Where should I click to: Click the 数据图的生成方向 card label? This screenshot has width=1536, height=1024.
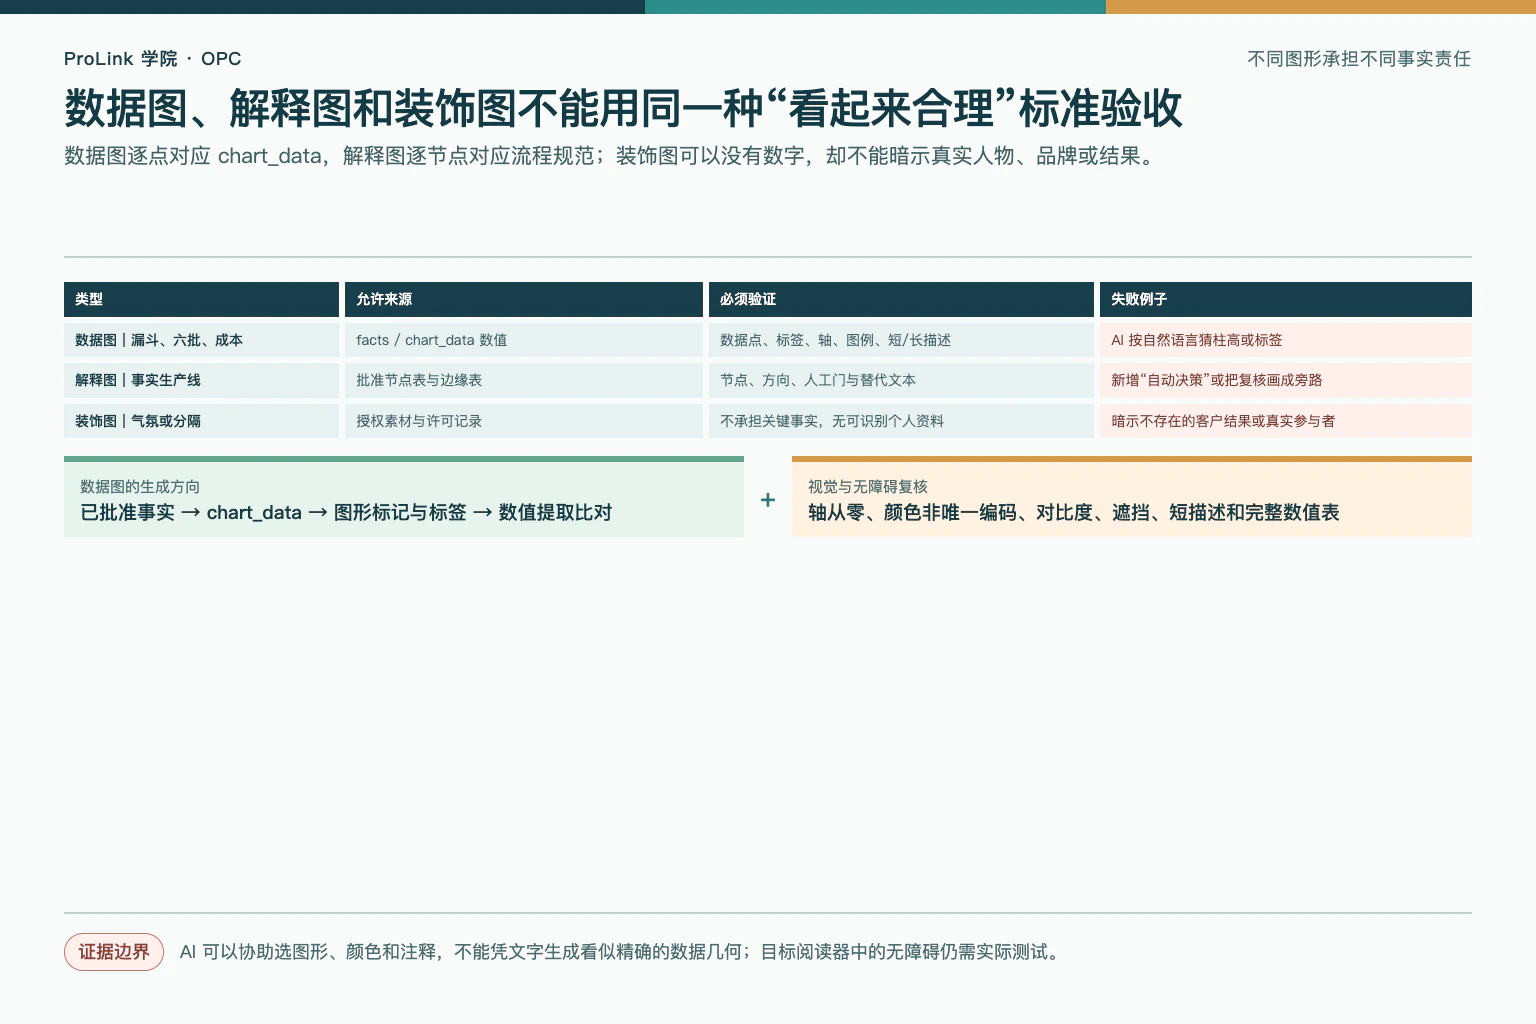tap(140, 487)
